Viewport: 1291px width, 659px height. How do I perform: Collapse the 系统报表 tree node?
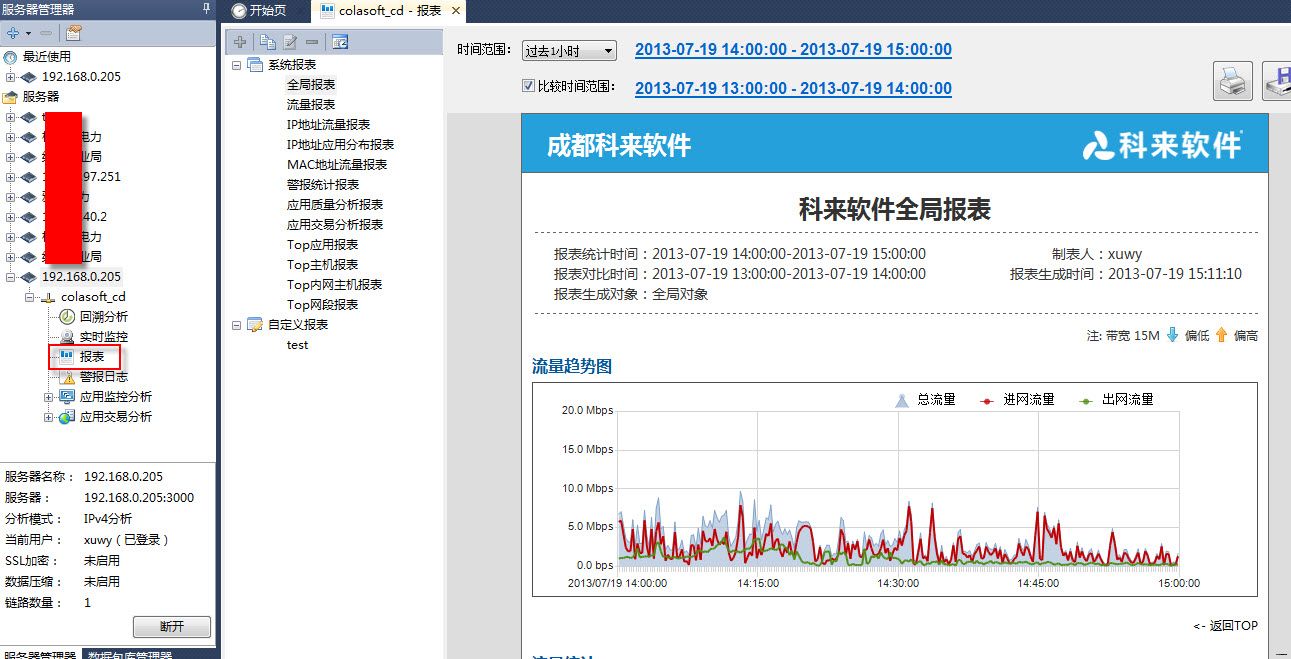(x=237, y=65)
